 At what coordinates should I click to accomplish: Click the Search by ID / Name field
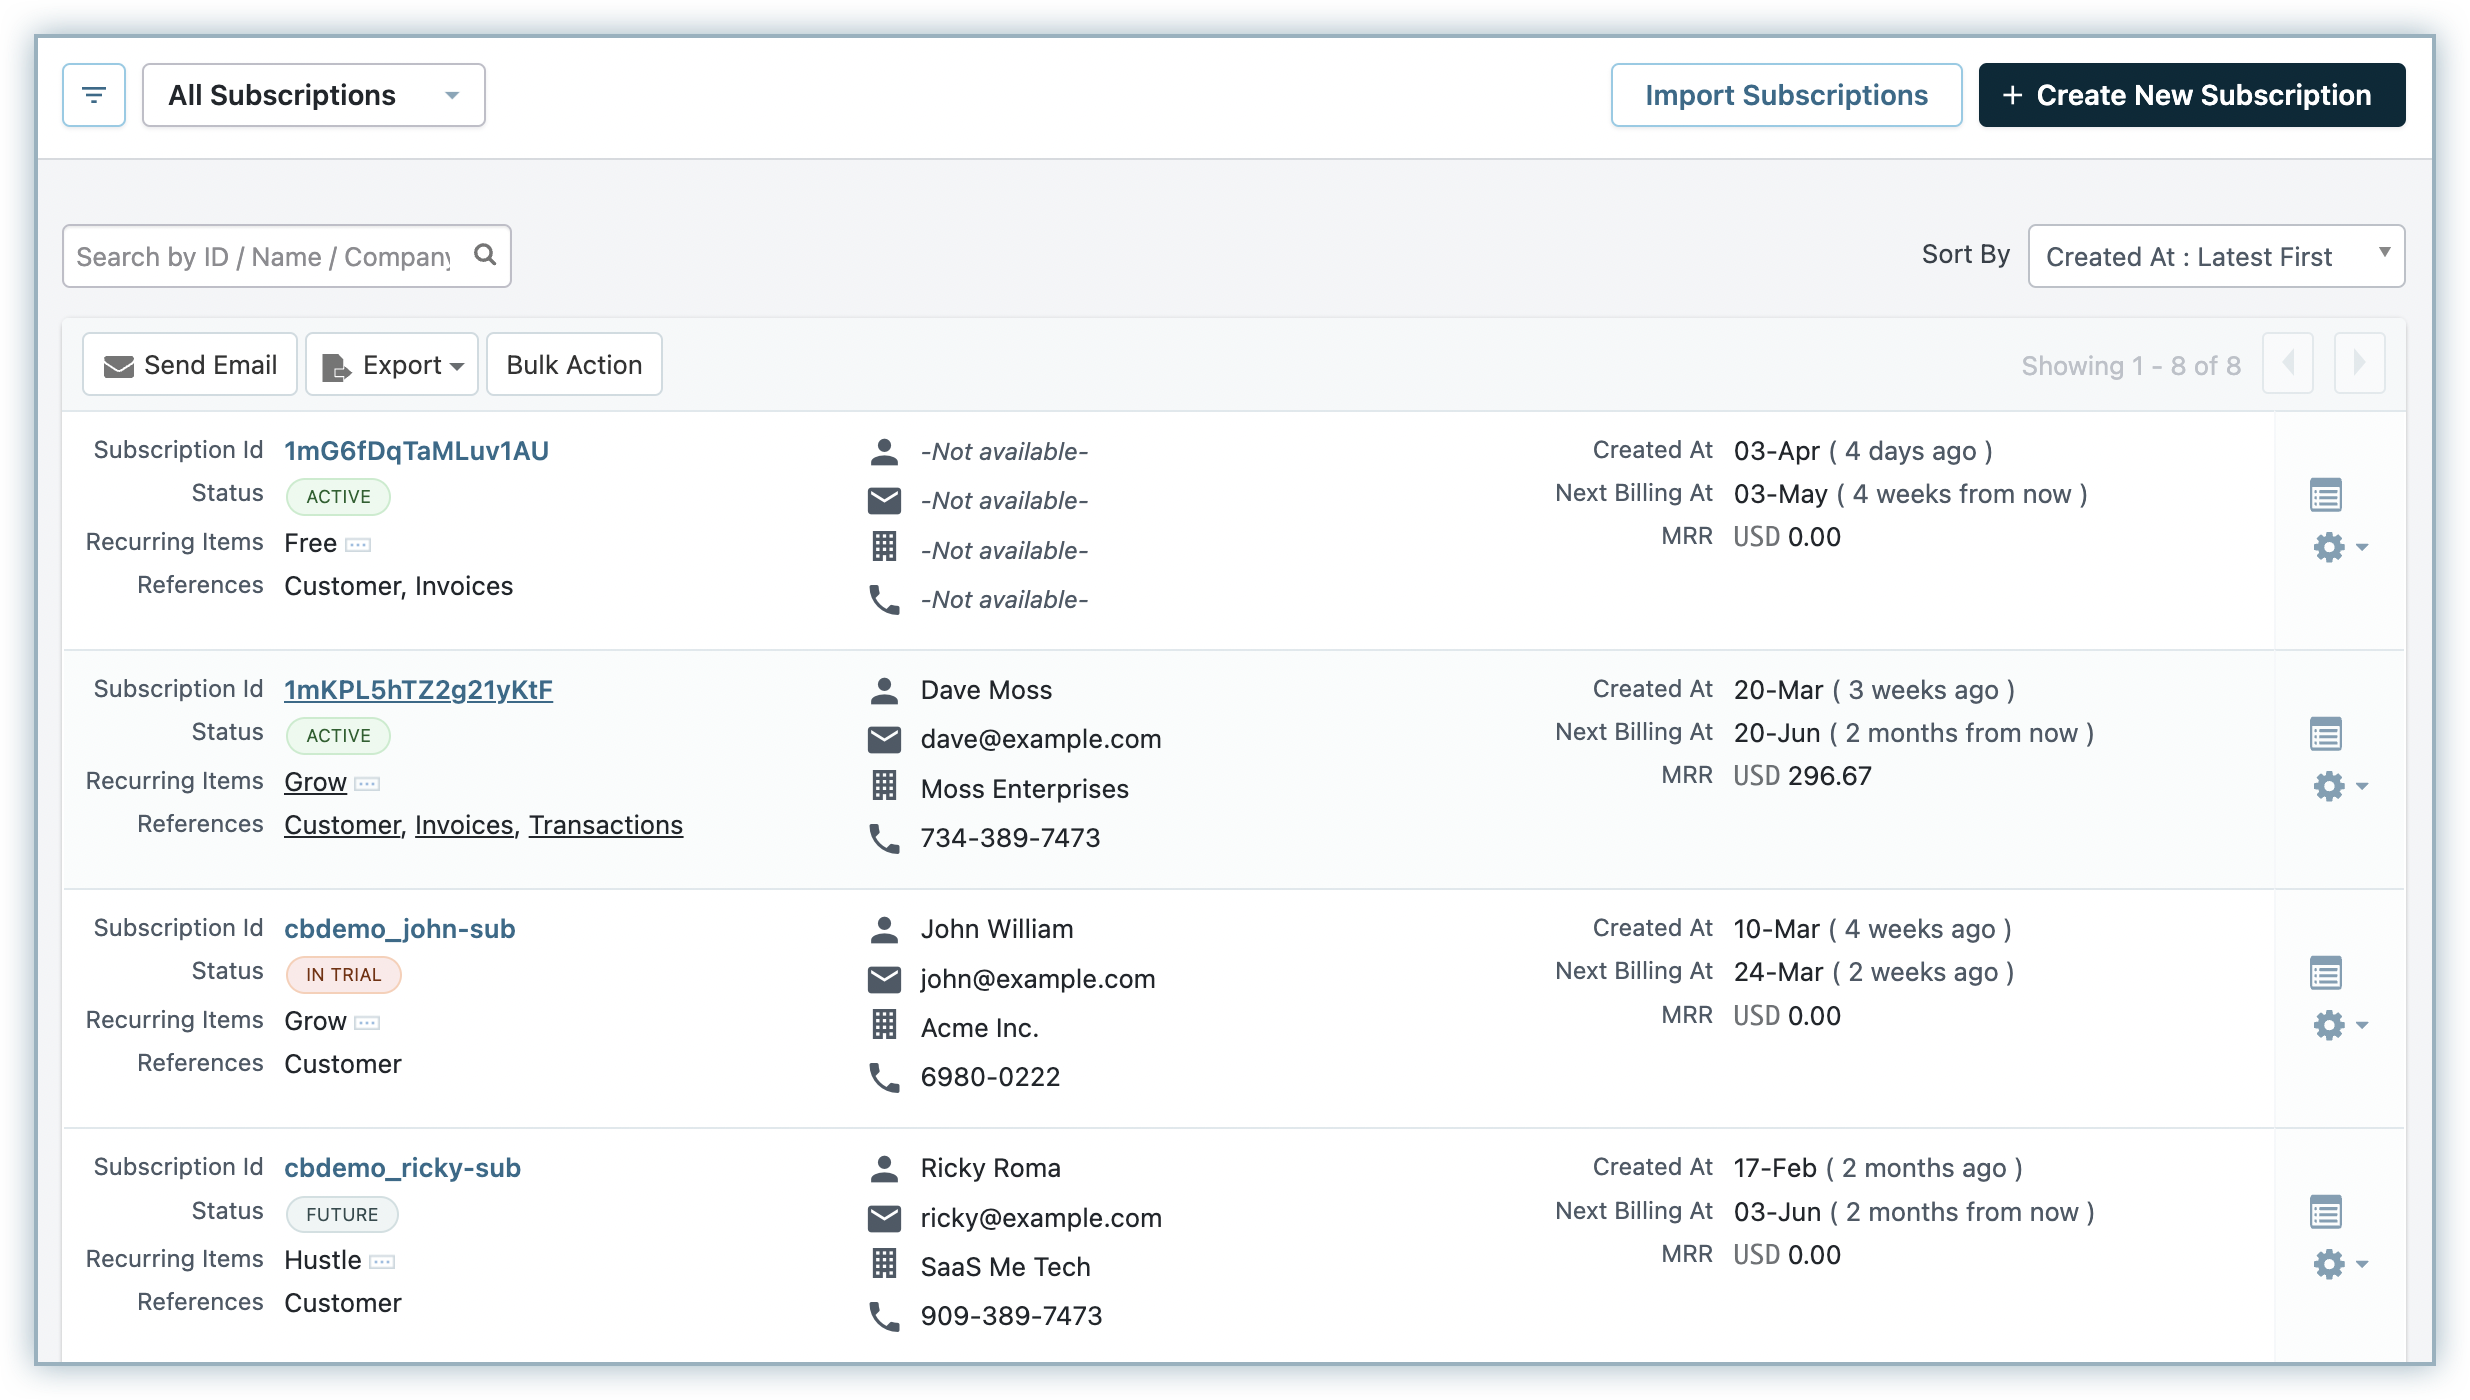285,256
